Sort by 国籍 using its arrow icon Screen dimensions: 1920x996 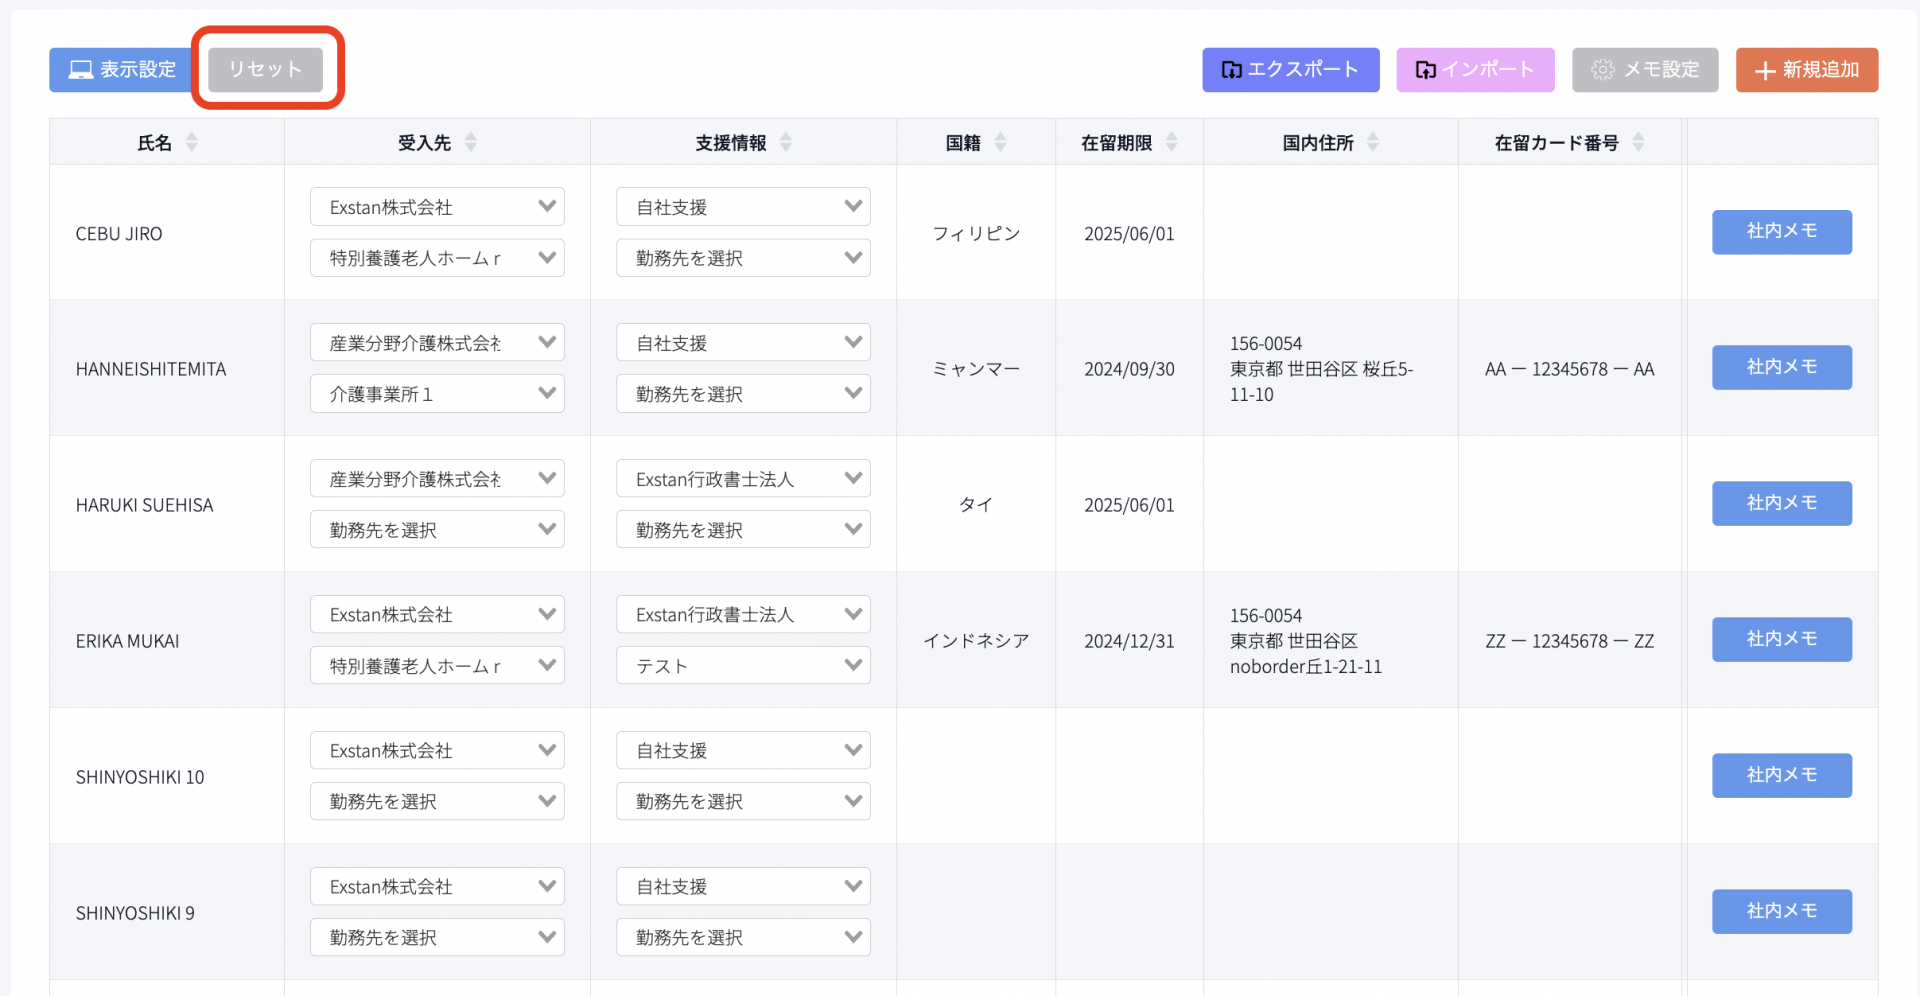coord(1000,142)
